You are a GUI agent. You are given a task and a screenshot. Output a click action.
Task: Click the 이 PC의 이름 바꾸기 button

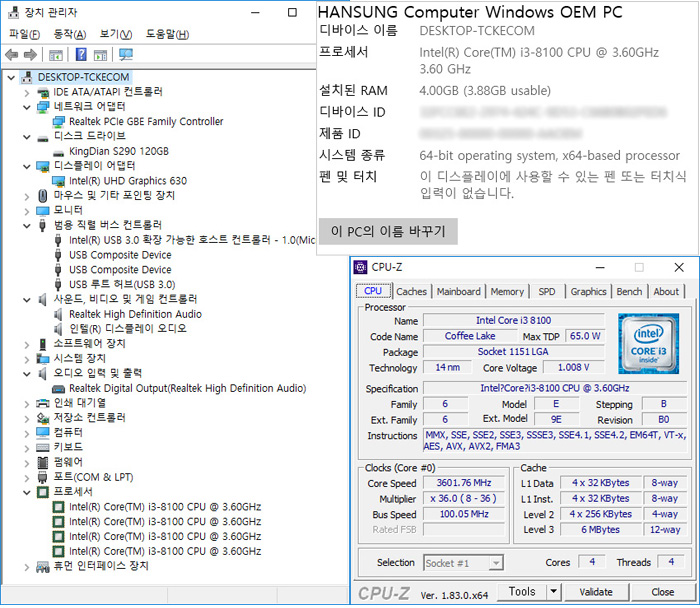pyautogui.click(x=388, y=231)
